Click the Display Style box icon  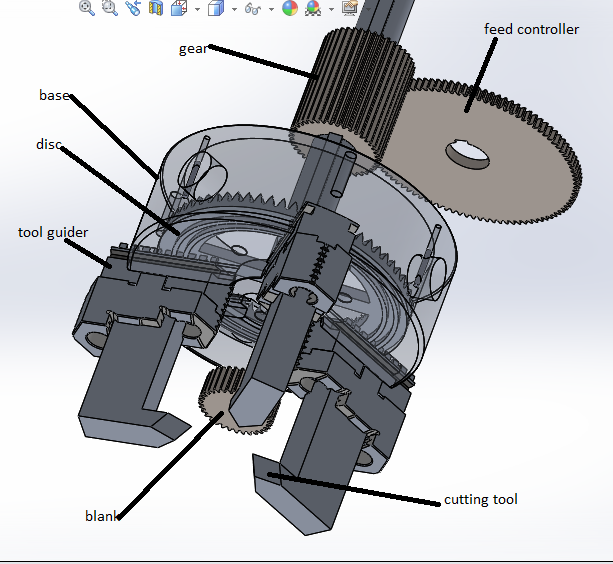[215, 8]
